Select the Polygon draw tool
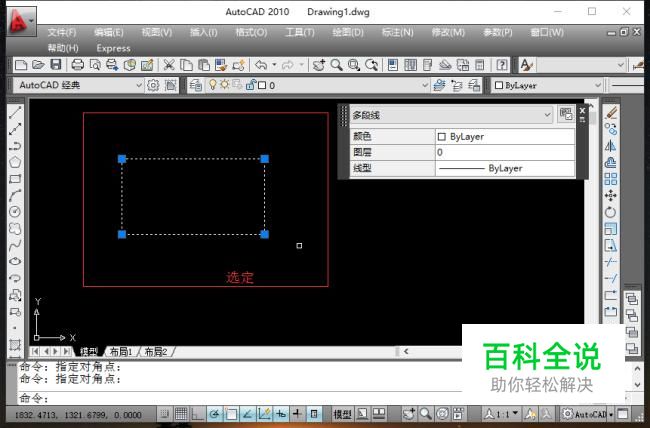The height and width of the screenshot is (428, 650). click(15, 162)
